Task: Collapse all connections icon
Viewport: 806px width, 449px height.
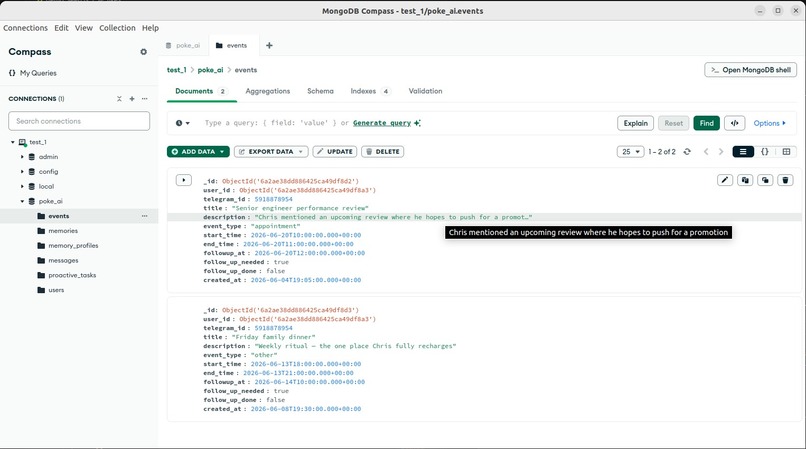Action: (x=119, y=99)
